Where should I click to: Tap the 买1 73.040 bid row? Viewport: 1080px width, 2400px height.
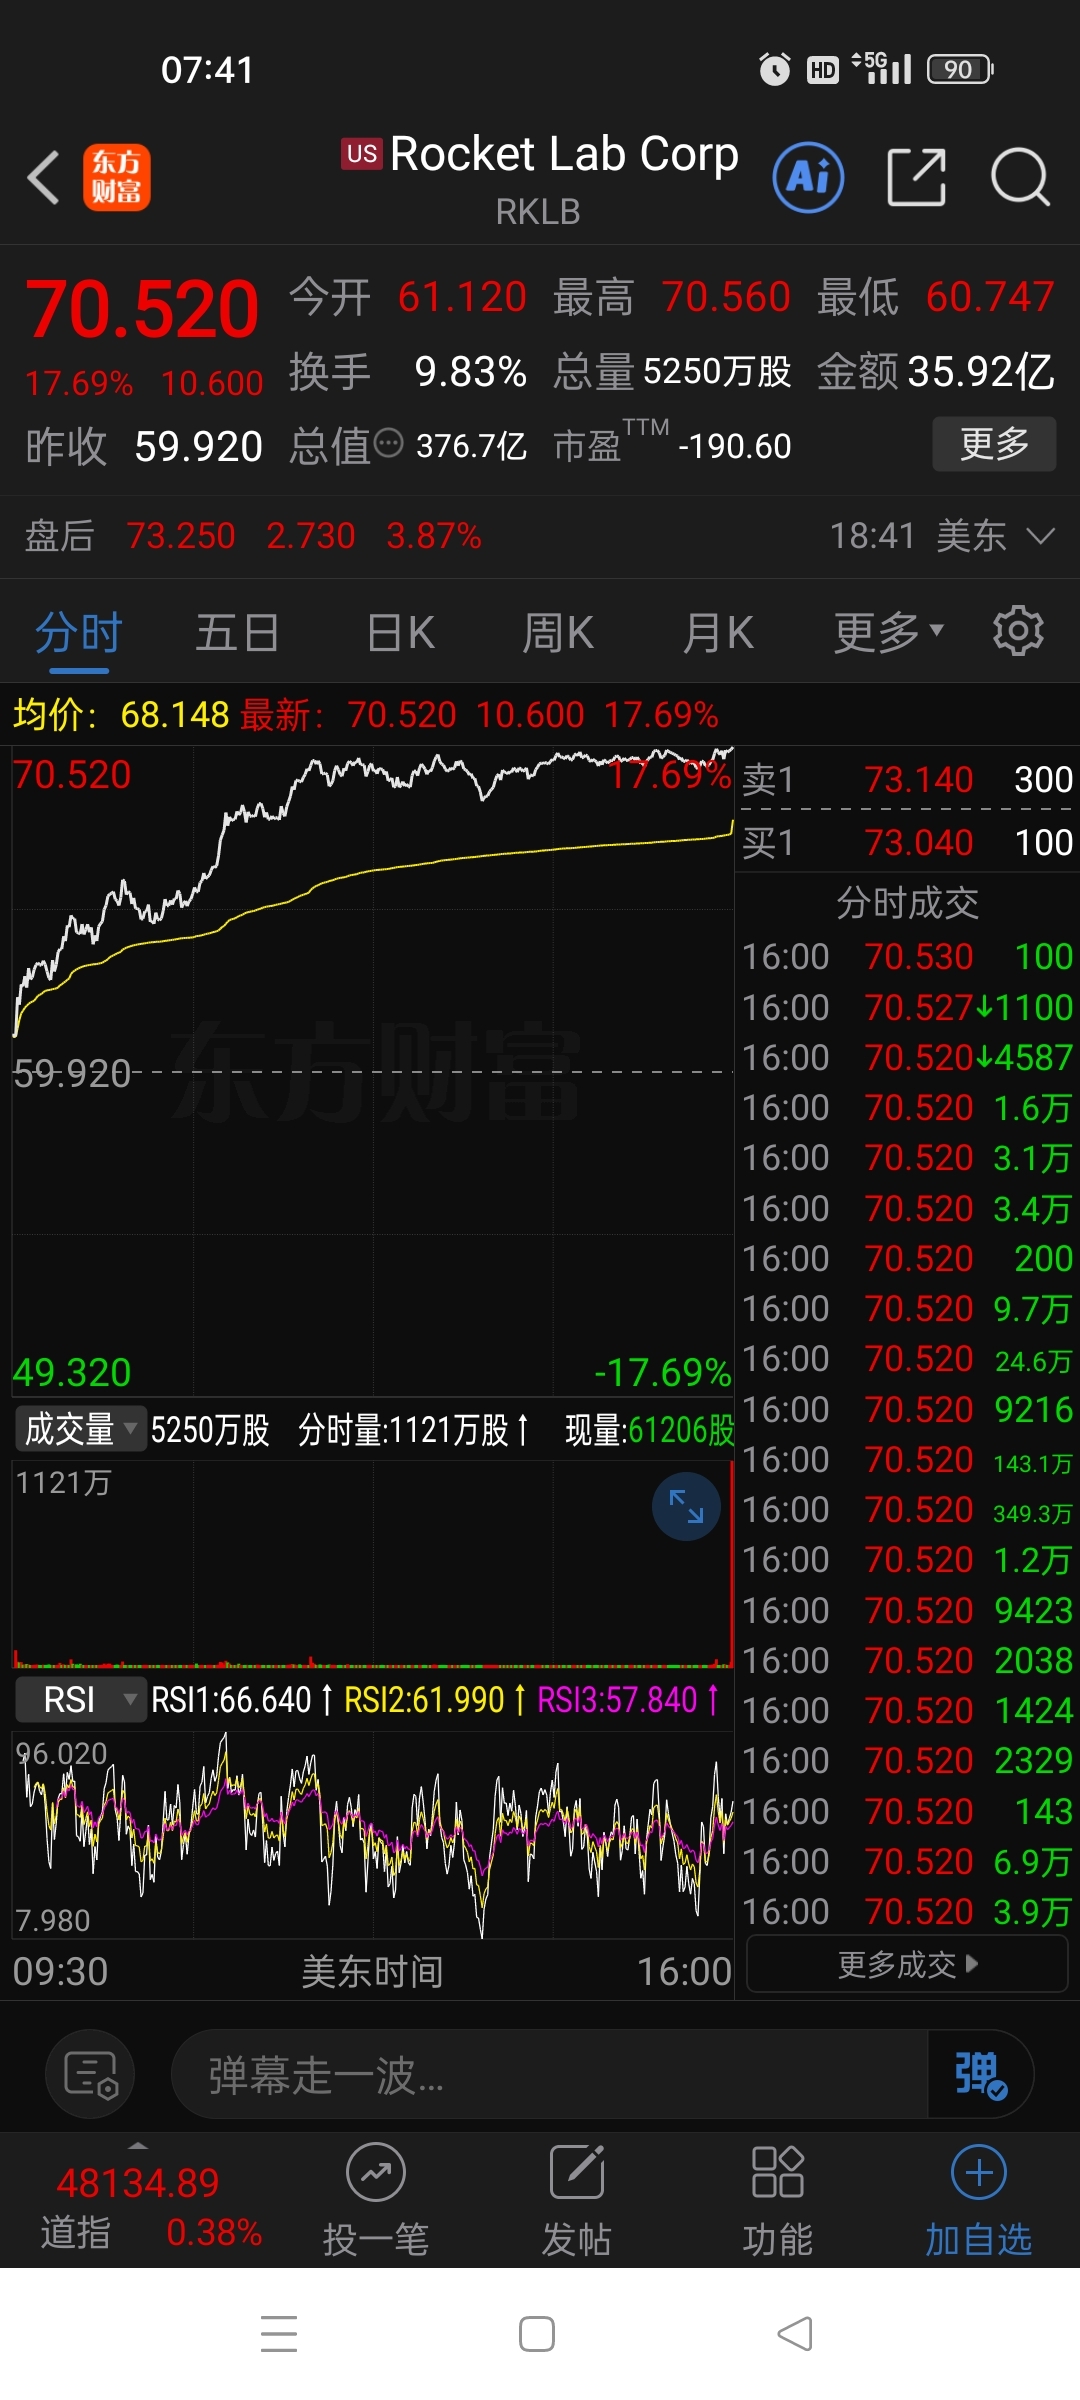click(x=907, y=842)
